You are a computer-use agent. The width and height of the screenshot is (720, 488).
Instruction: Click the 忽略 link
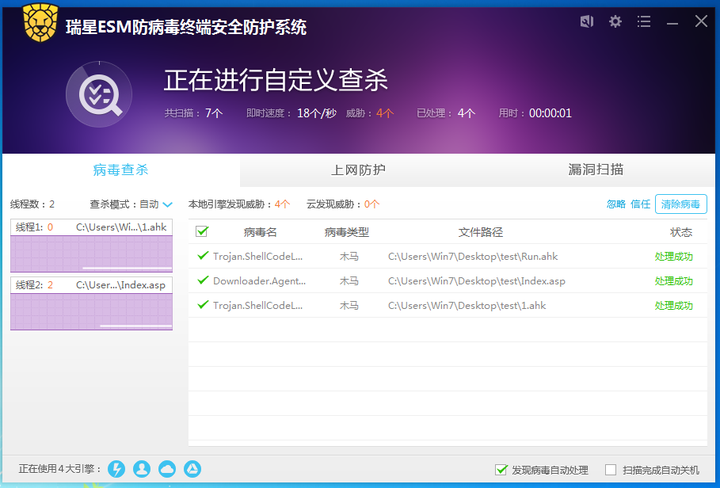(x=616, y=204)
